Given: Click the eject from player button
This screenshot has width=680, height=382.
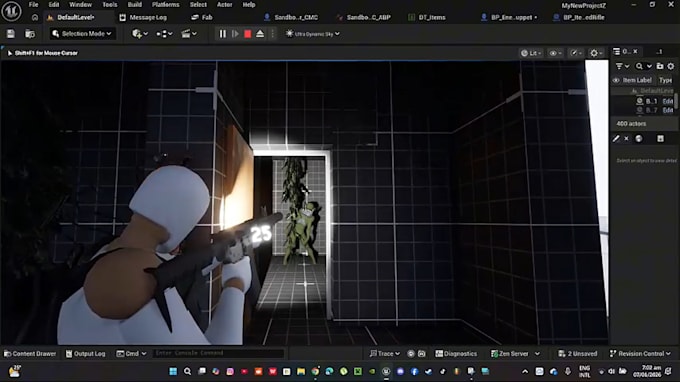Looking at the screenshot, I should [x=260, y=34].
